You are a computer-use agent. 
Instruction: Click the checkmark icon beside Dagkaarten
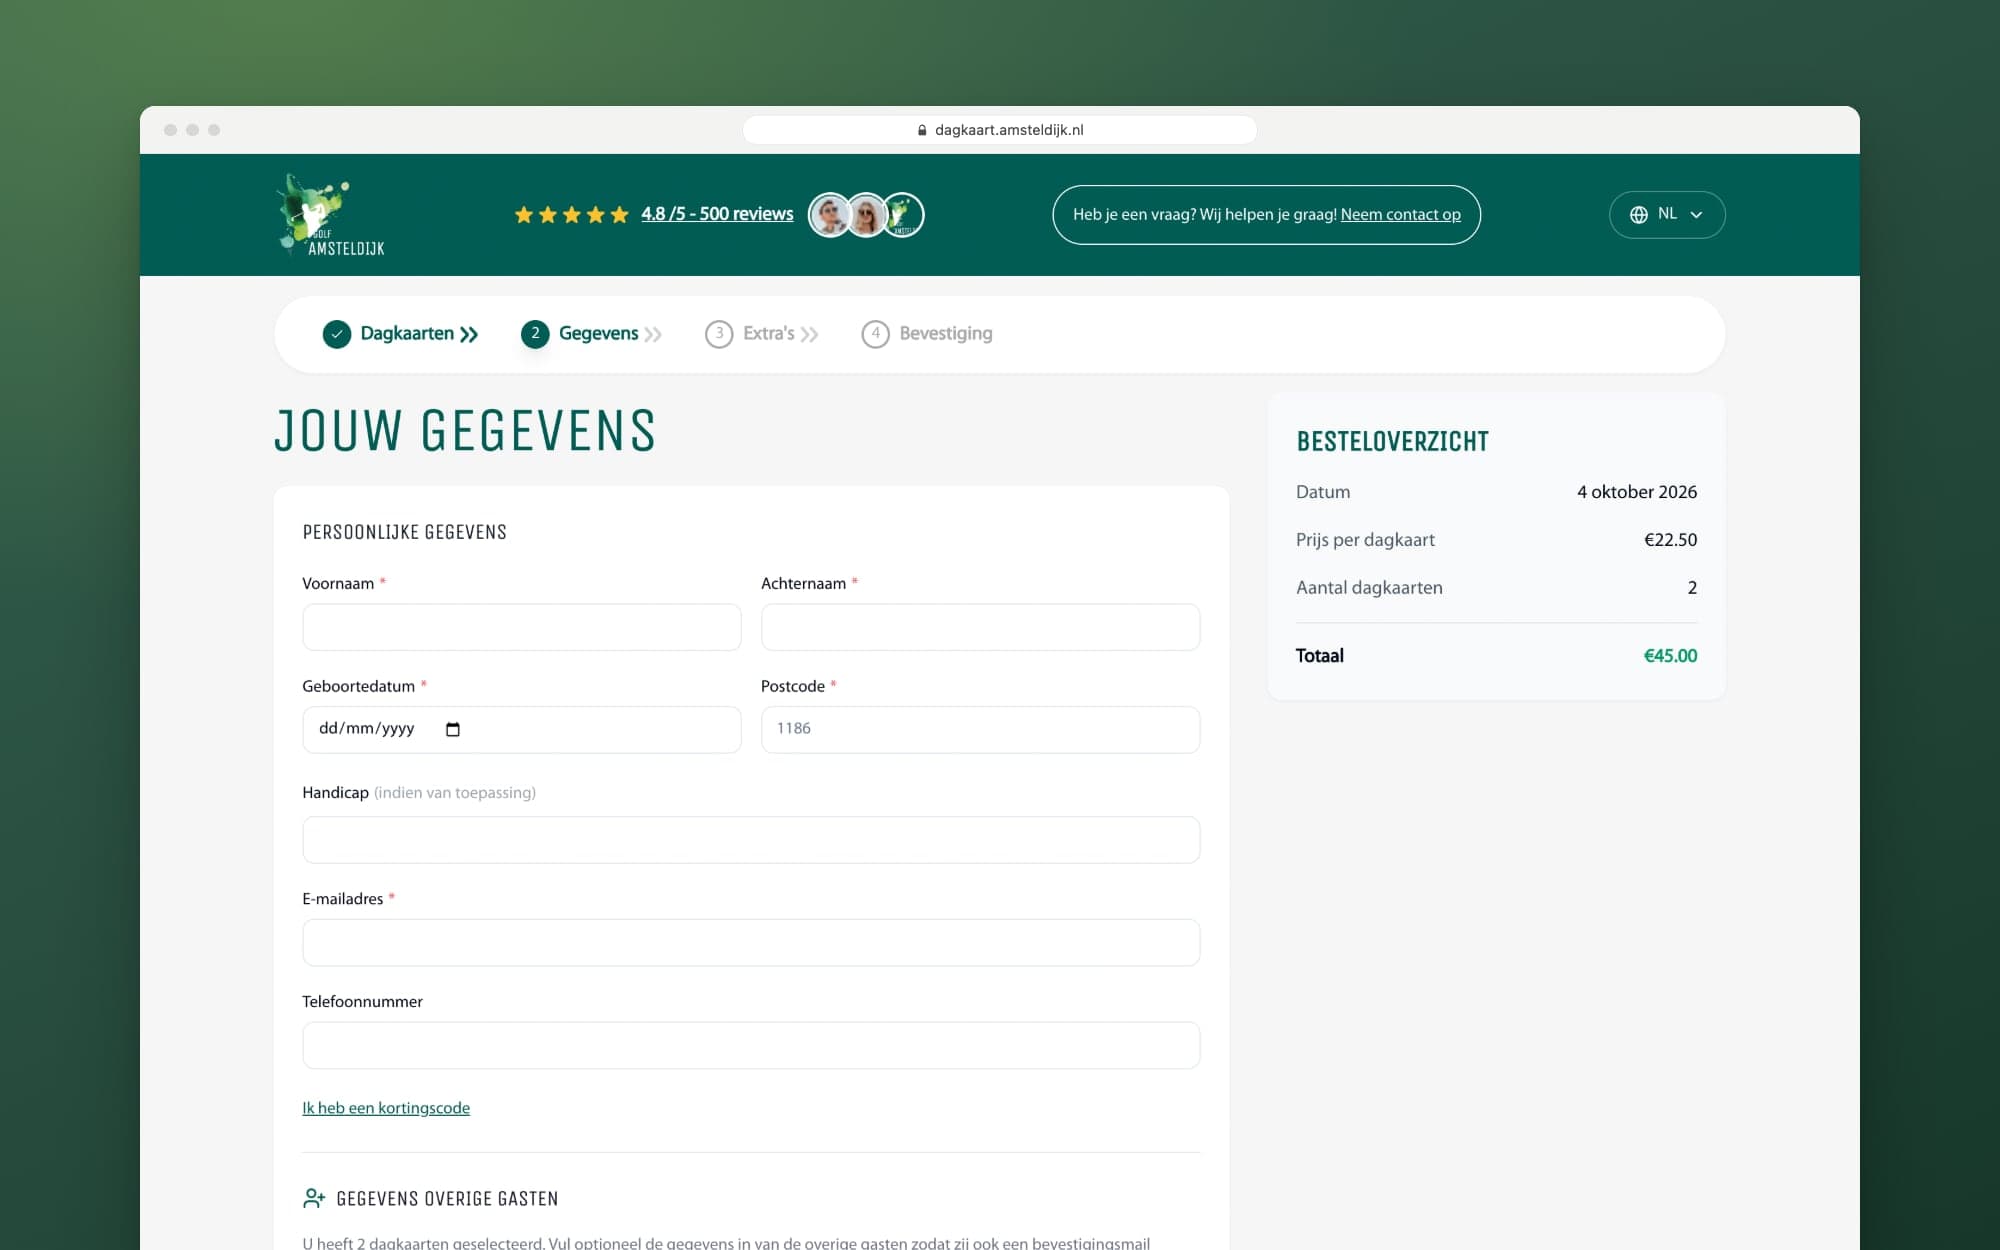[337, 334]
